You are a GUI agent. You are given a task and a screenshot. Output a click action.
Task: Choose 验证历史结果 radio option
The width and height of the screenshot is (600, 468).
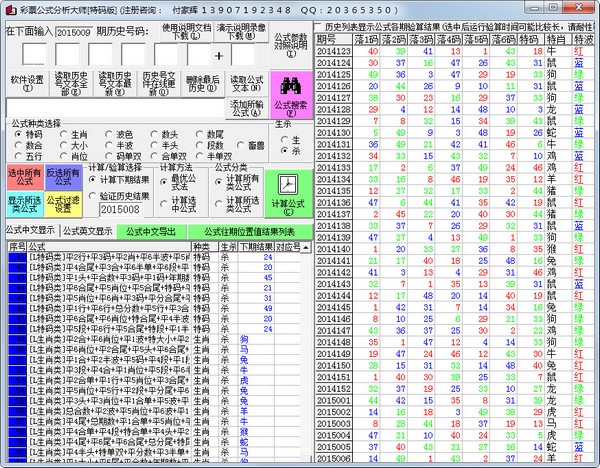(x=92, y=196)
